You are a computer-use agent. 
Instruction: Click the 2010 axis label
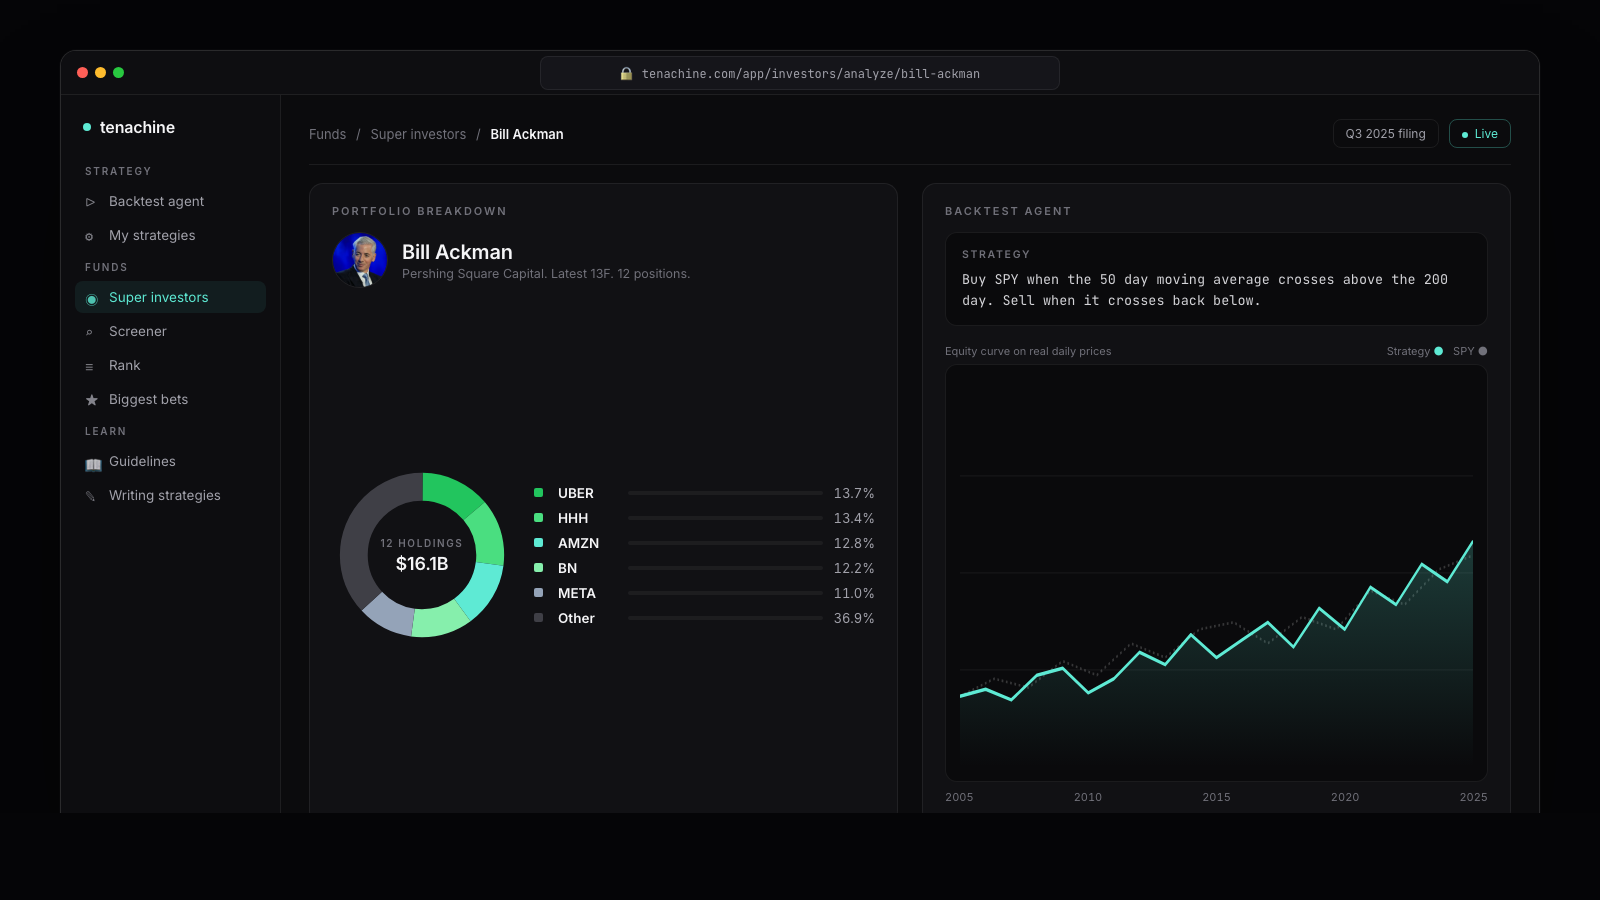[1088, 797]
